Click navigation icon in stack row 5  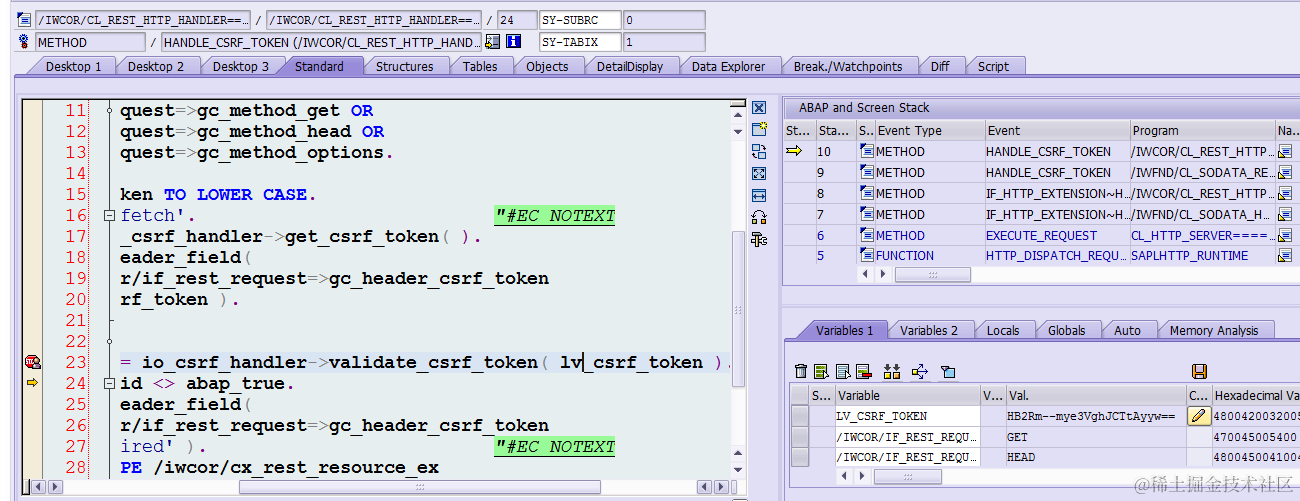point(1285,256)
